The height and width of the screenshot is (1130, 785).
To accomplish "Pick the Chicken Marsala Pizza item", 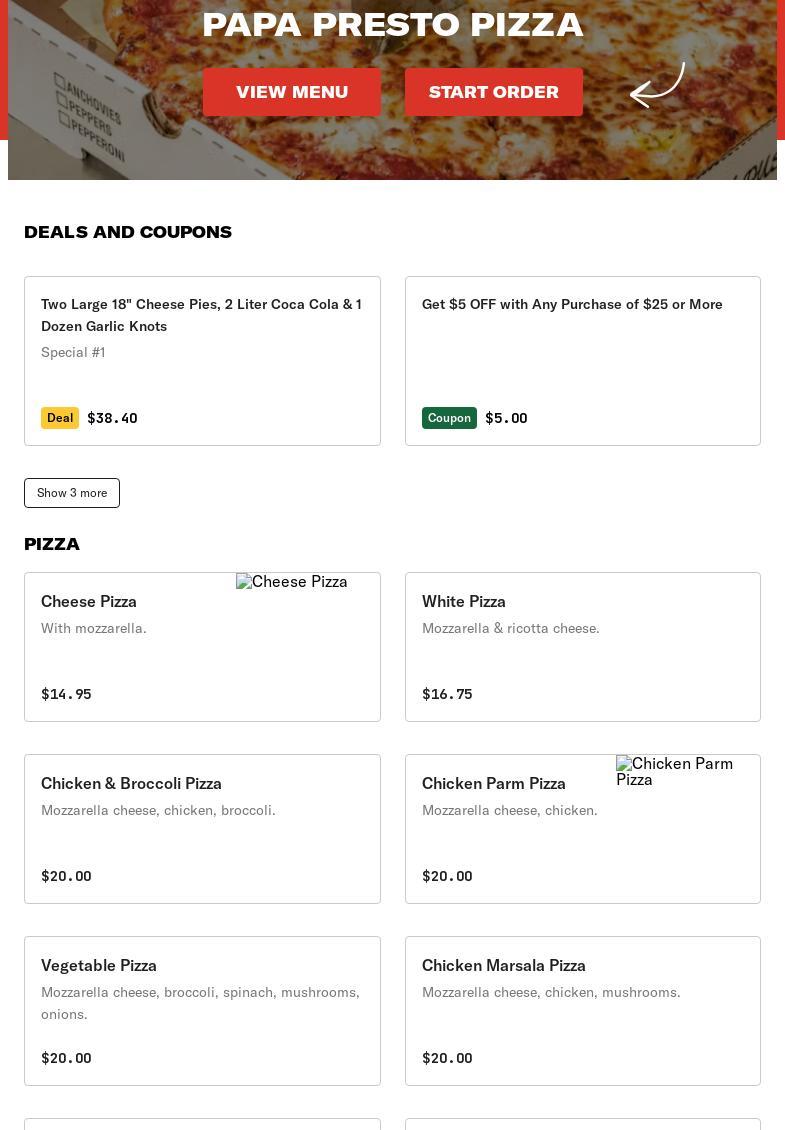I will (504, 965).
